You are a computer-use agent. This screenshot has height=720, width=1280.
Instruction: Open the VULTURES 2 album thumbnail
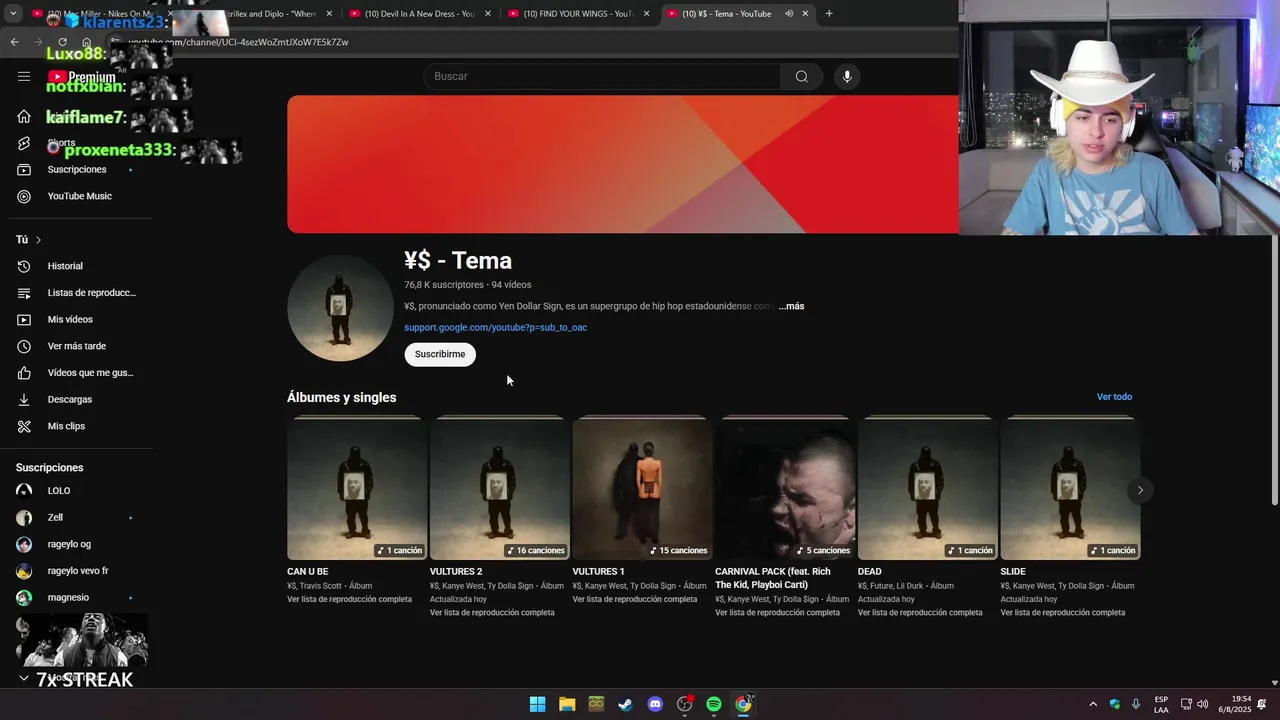click(x=499, y=489)
